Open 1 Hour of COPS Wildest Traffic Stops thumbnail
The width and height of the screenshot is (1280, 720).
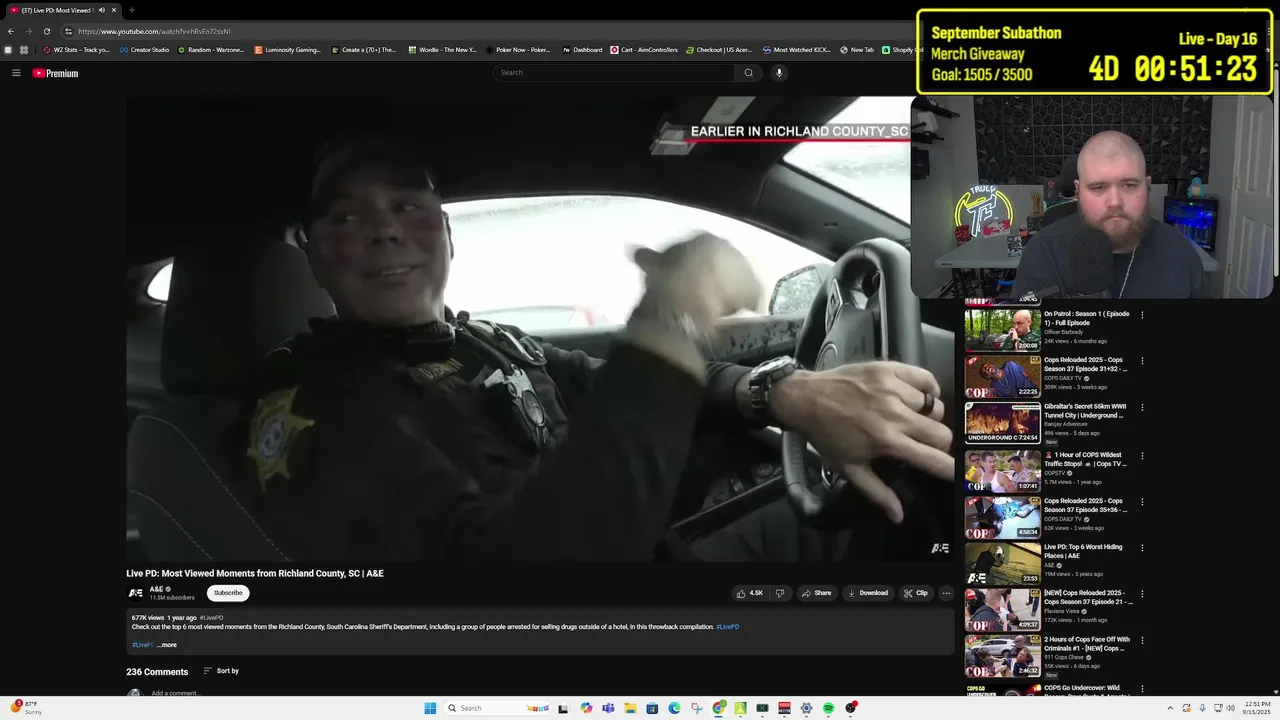1002,471
